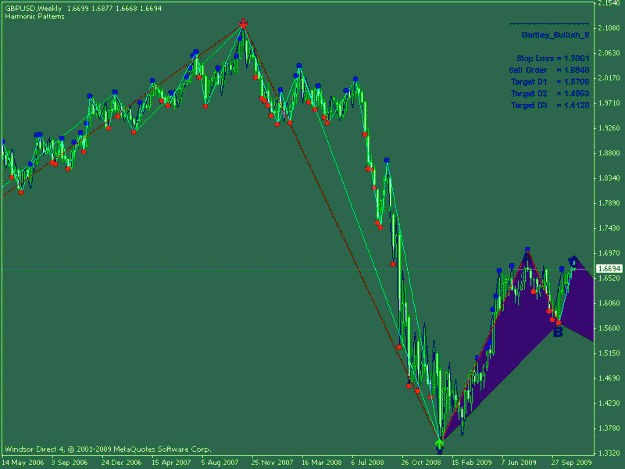Click the 1.3780 price scale label
Image resolution: width=625 pixels, height=469 pixels.
click(x=609, y=428)
